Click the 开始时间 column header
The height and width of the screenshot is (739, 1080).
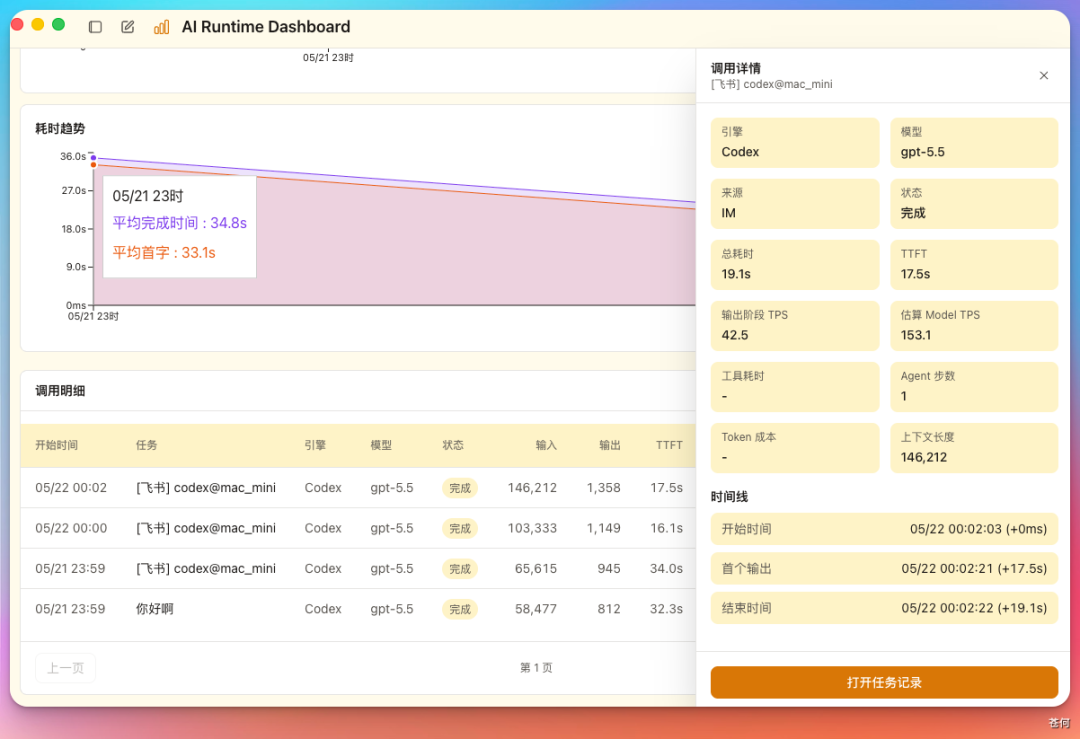[x=56, y=445]
